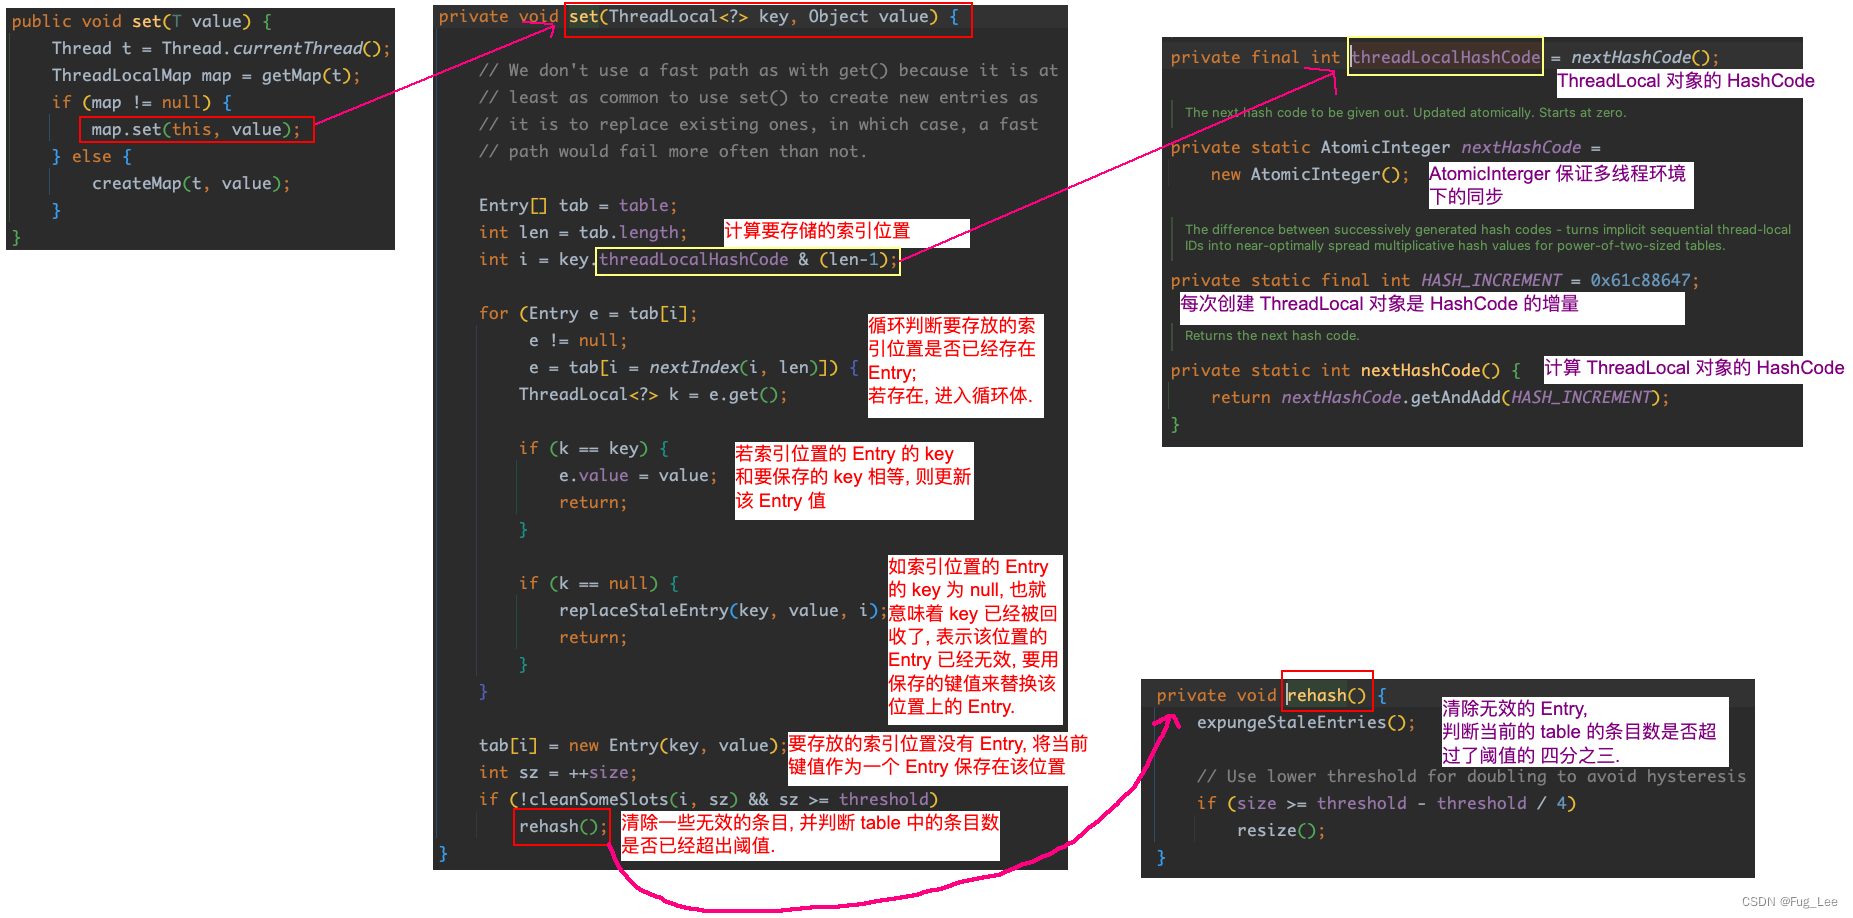This screenshot has height=918, width=1853.
Task: Click the 'new AtomicInteger();' line
Action: tap(1310, 174)
